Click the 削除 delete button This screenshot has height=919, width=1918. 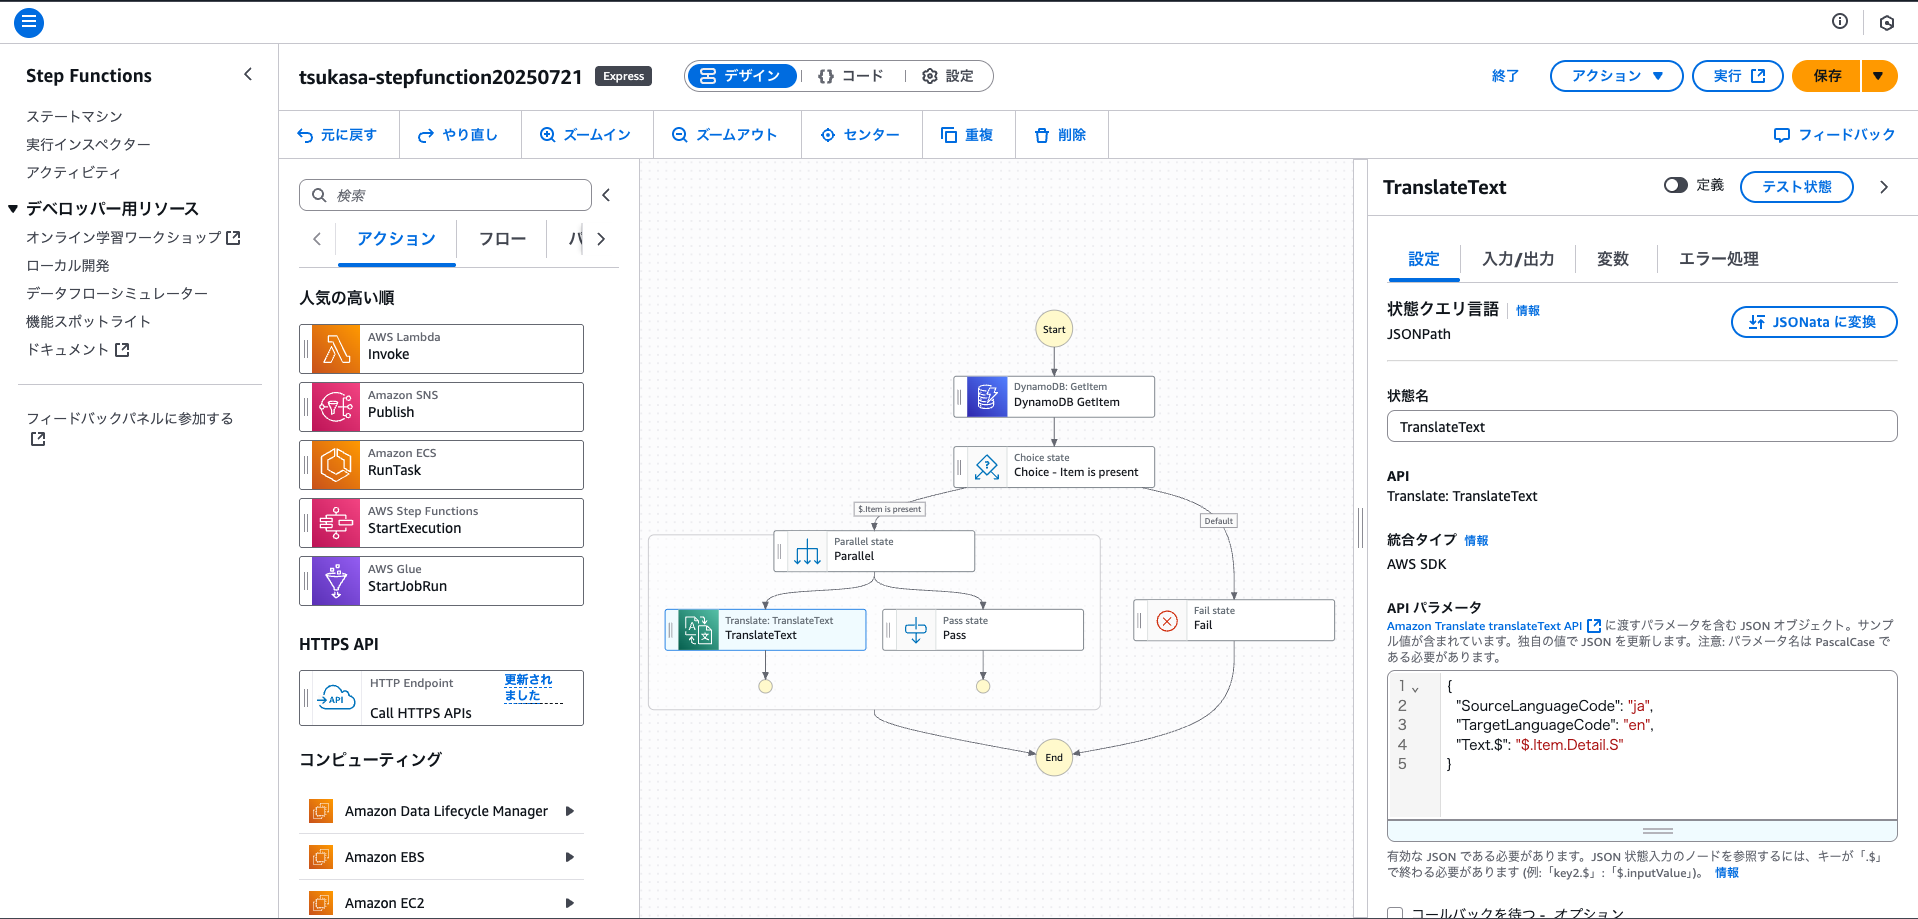click(1060, 135)
